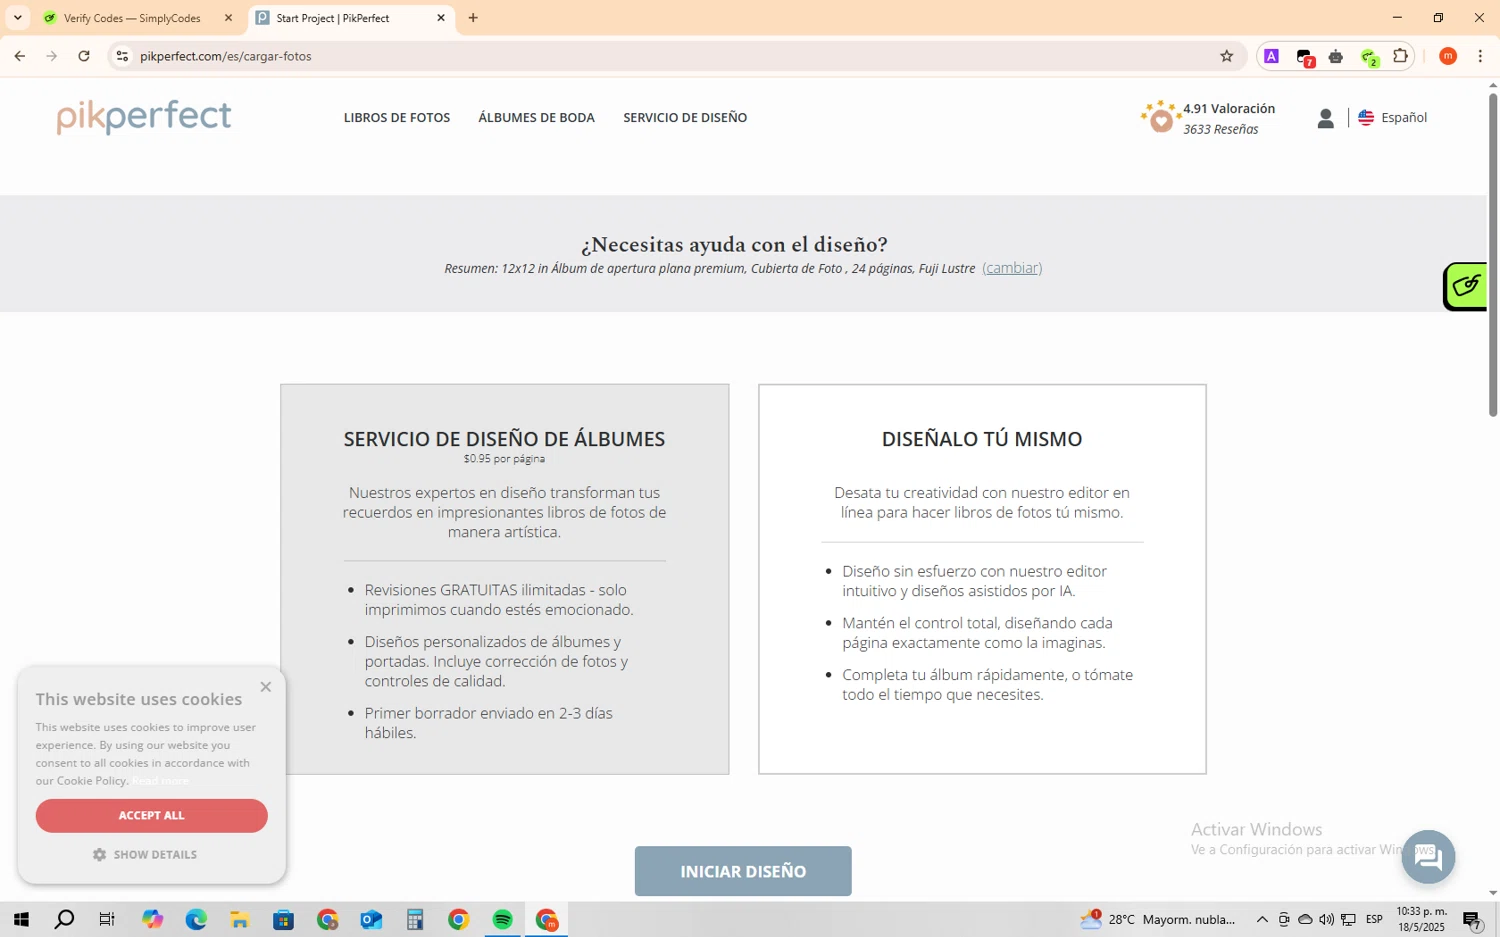
Task: Open Windows taskbar search
Action: pos(64,920)
